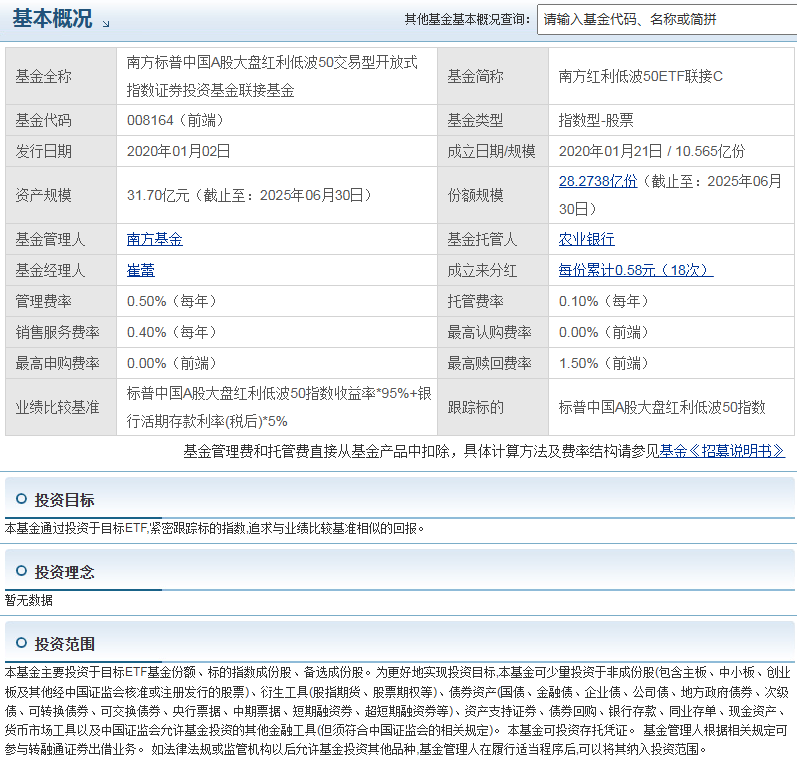
Task: Select tracking target 标普中国A股大盘红利低波50指数
Action: pyautogui.click(x=662, y=407)
